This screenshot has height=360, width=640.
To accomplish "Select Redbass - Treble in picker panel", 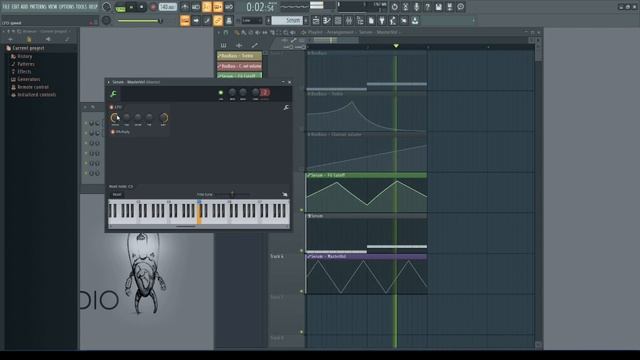I will click(239, 56).
